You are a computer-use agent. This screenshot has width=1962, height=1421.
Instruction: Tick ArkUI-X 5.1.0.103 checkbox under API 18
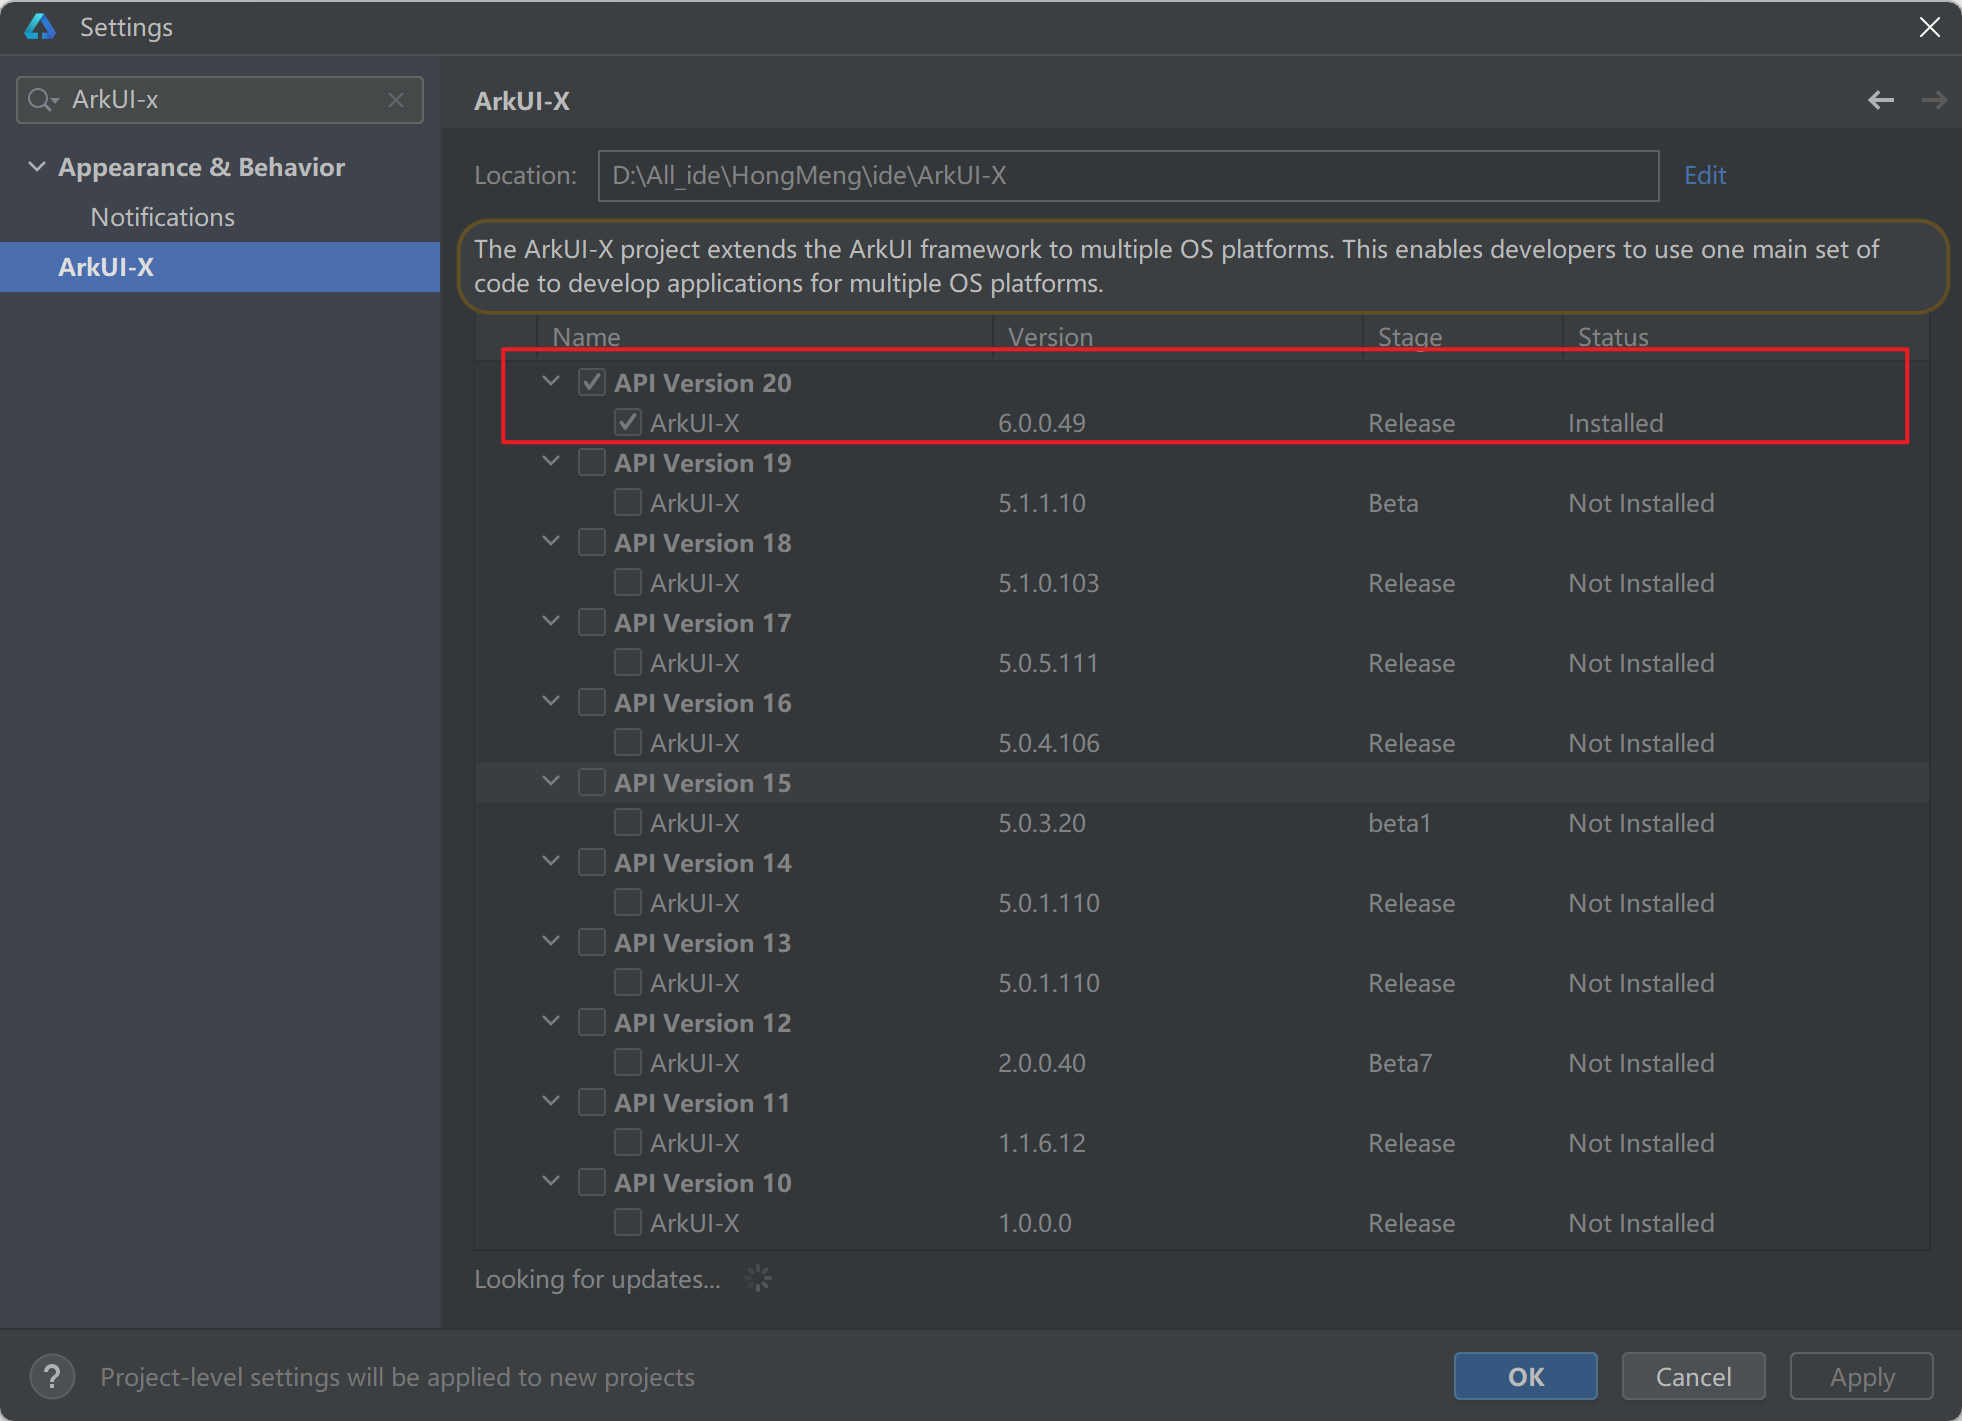click(x=628, y=582)
